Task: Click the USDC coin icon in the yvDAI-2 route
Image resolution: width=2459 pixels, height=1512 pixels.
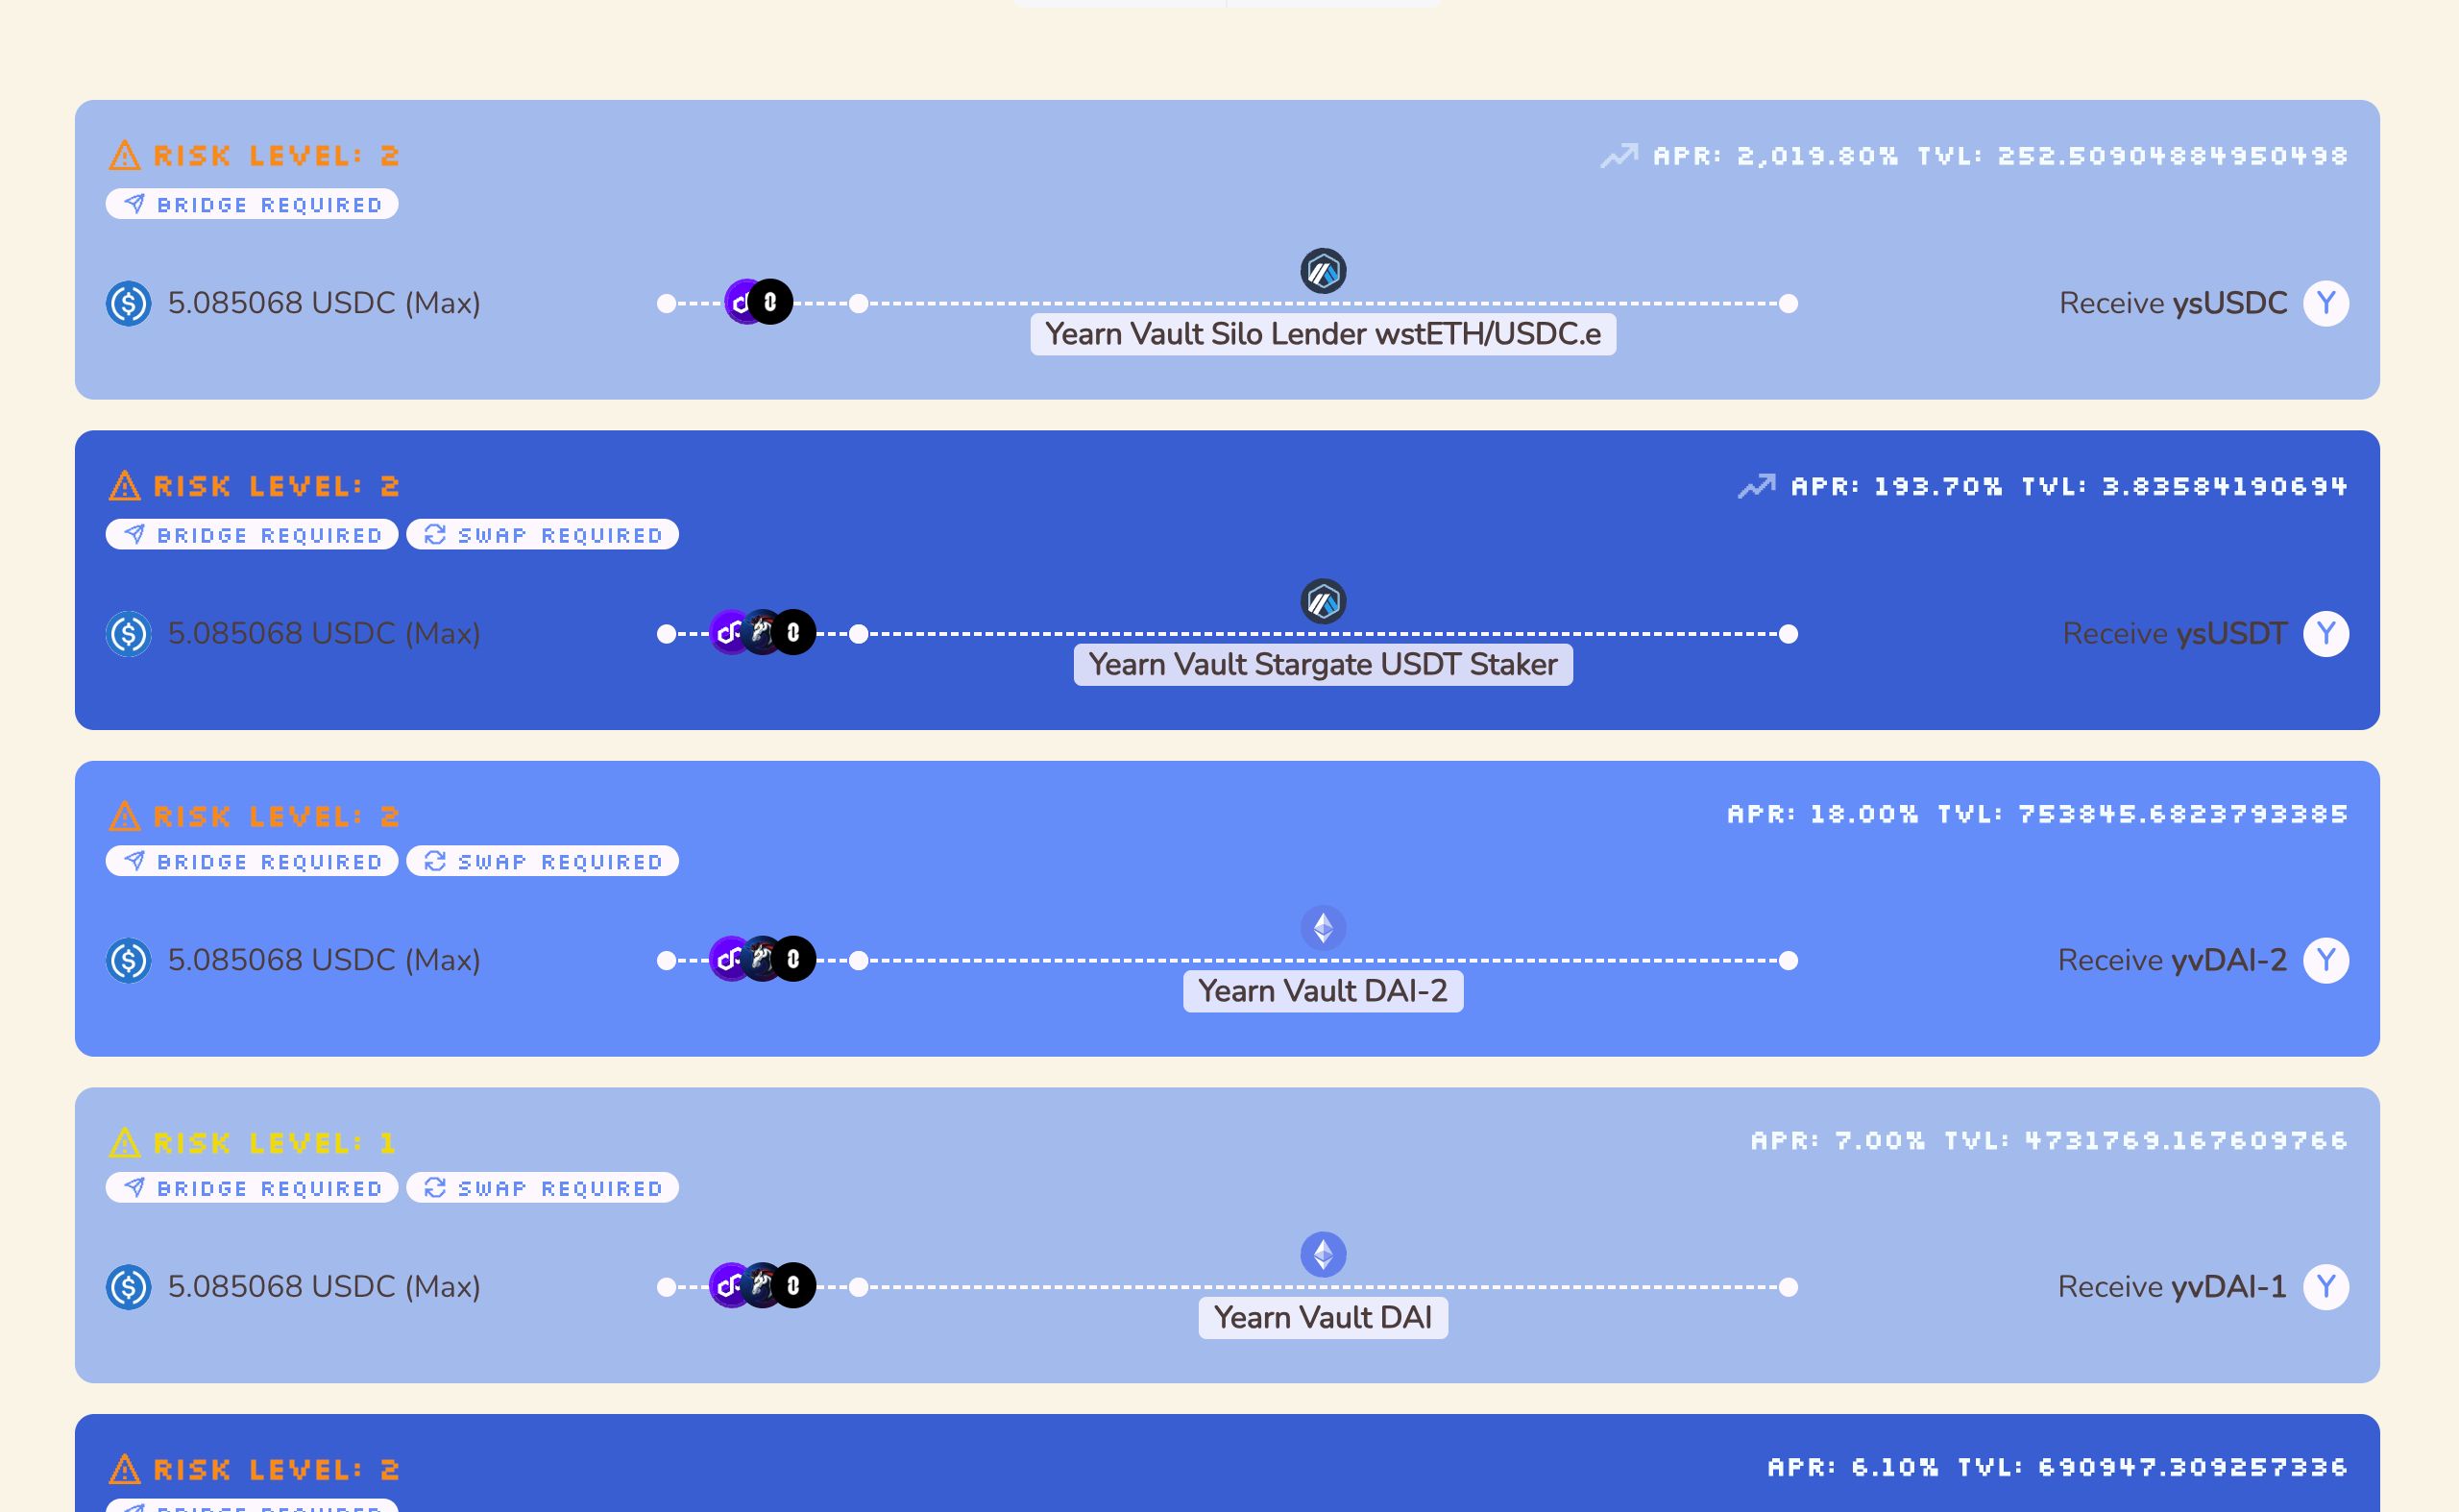Action: 128,960
